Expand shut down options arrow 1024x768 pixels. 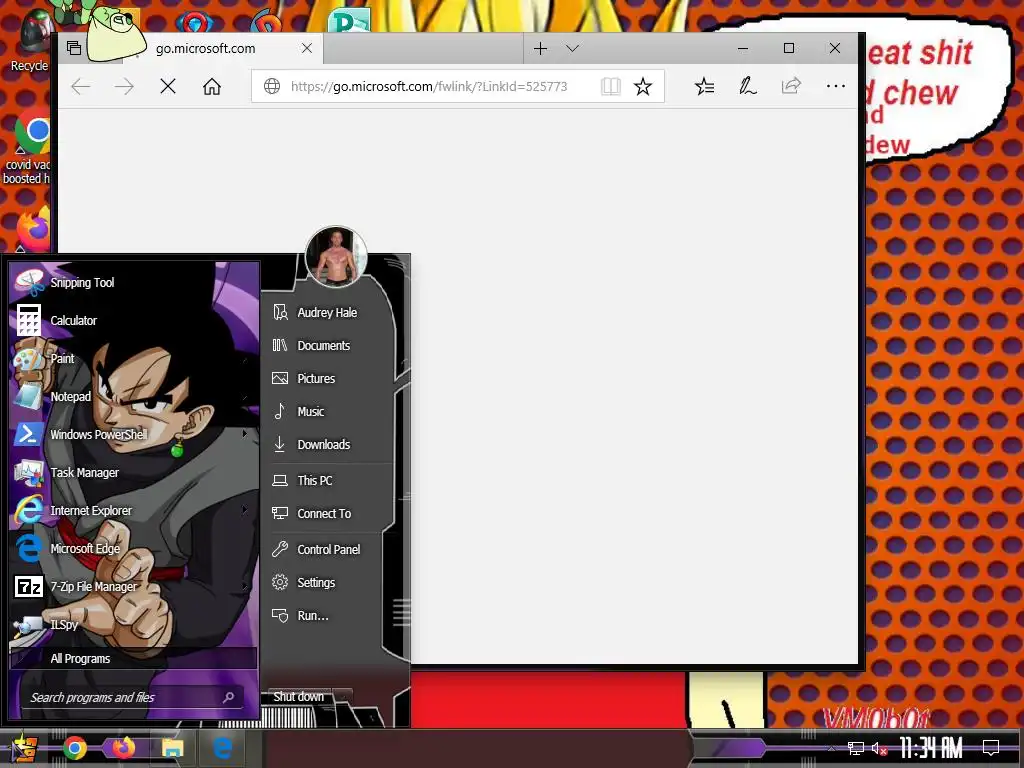pos(344,697)
